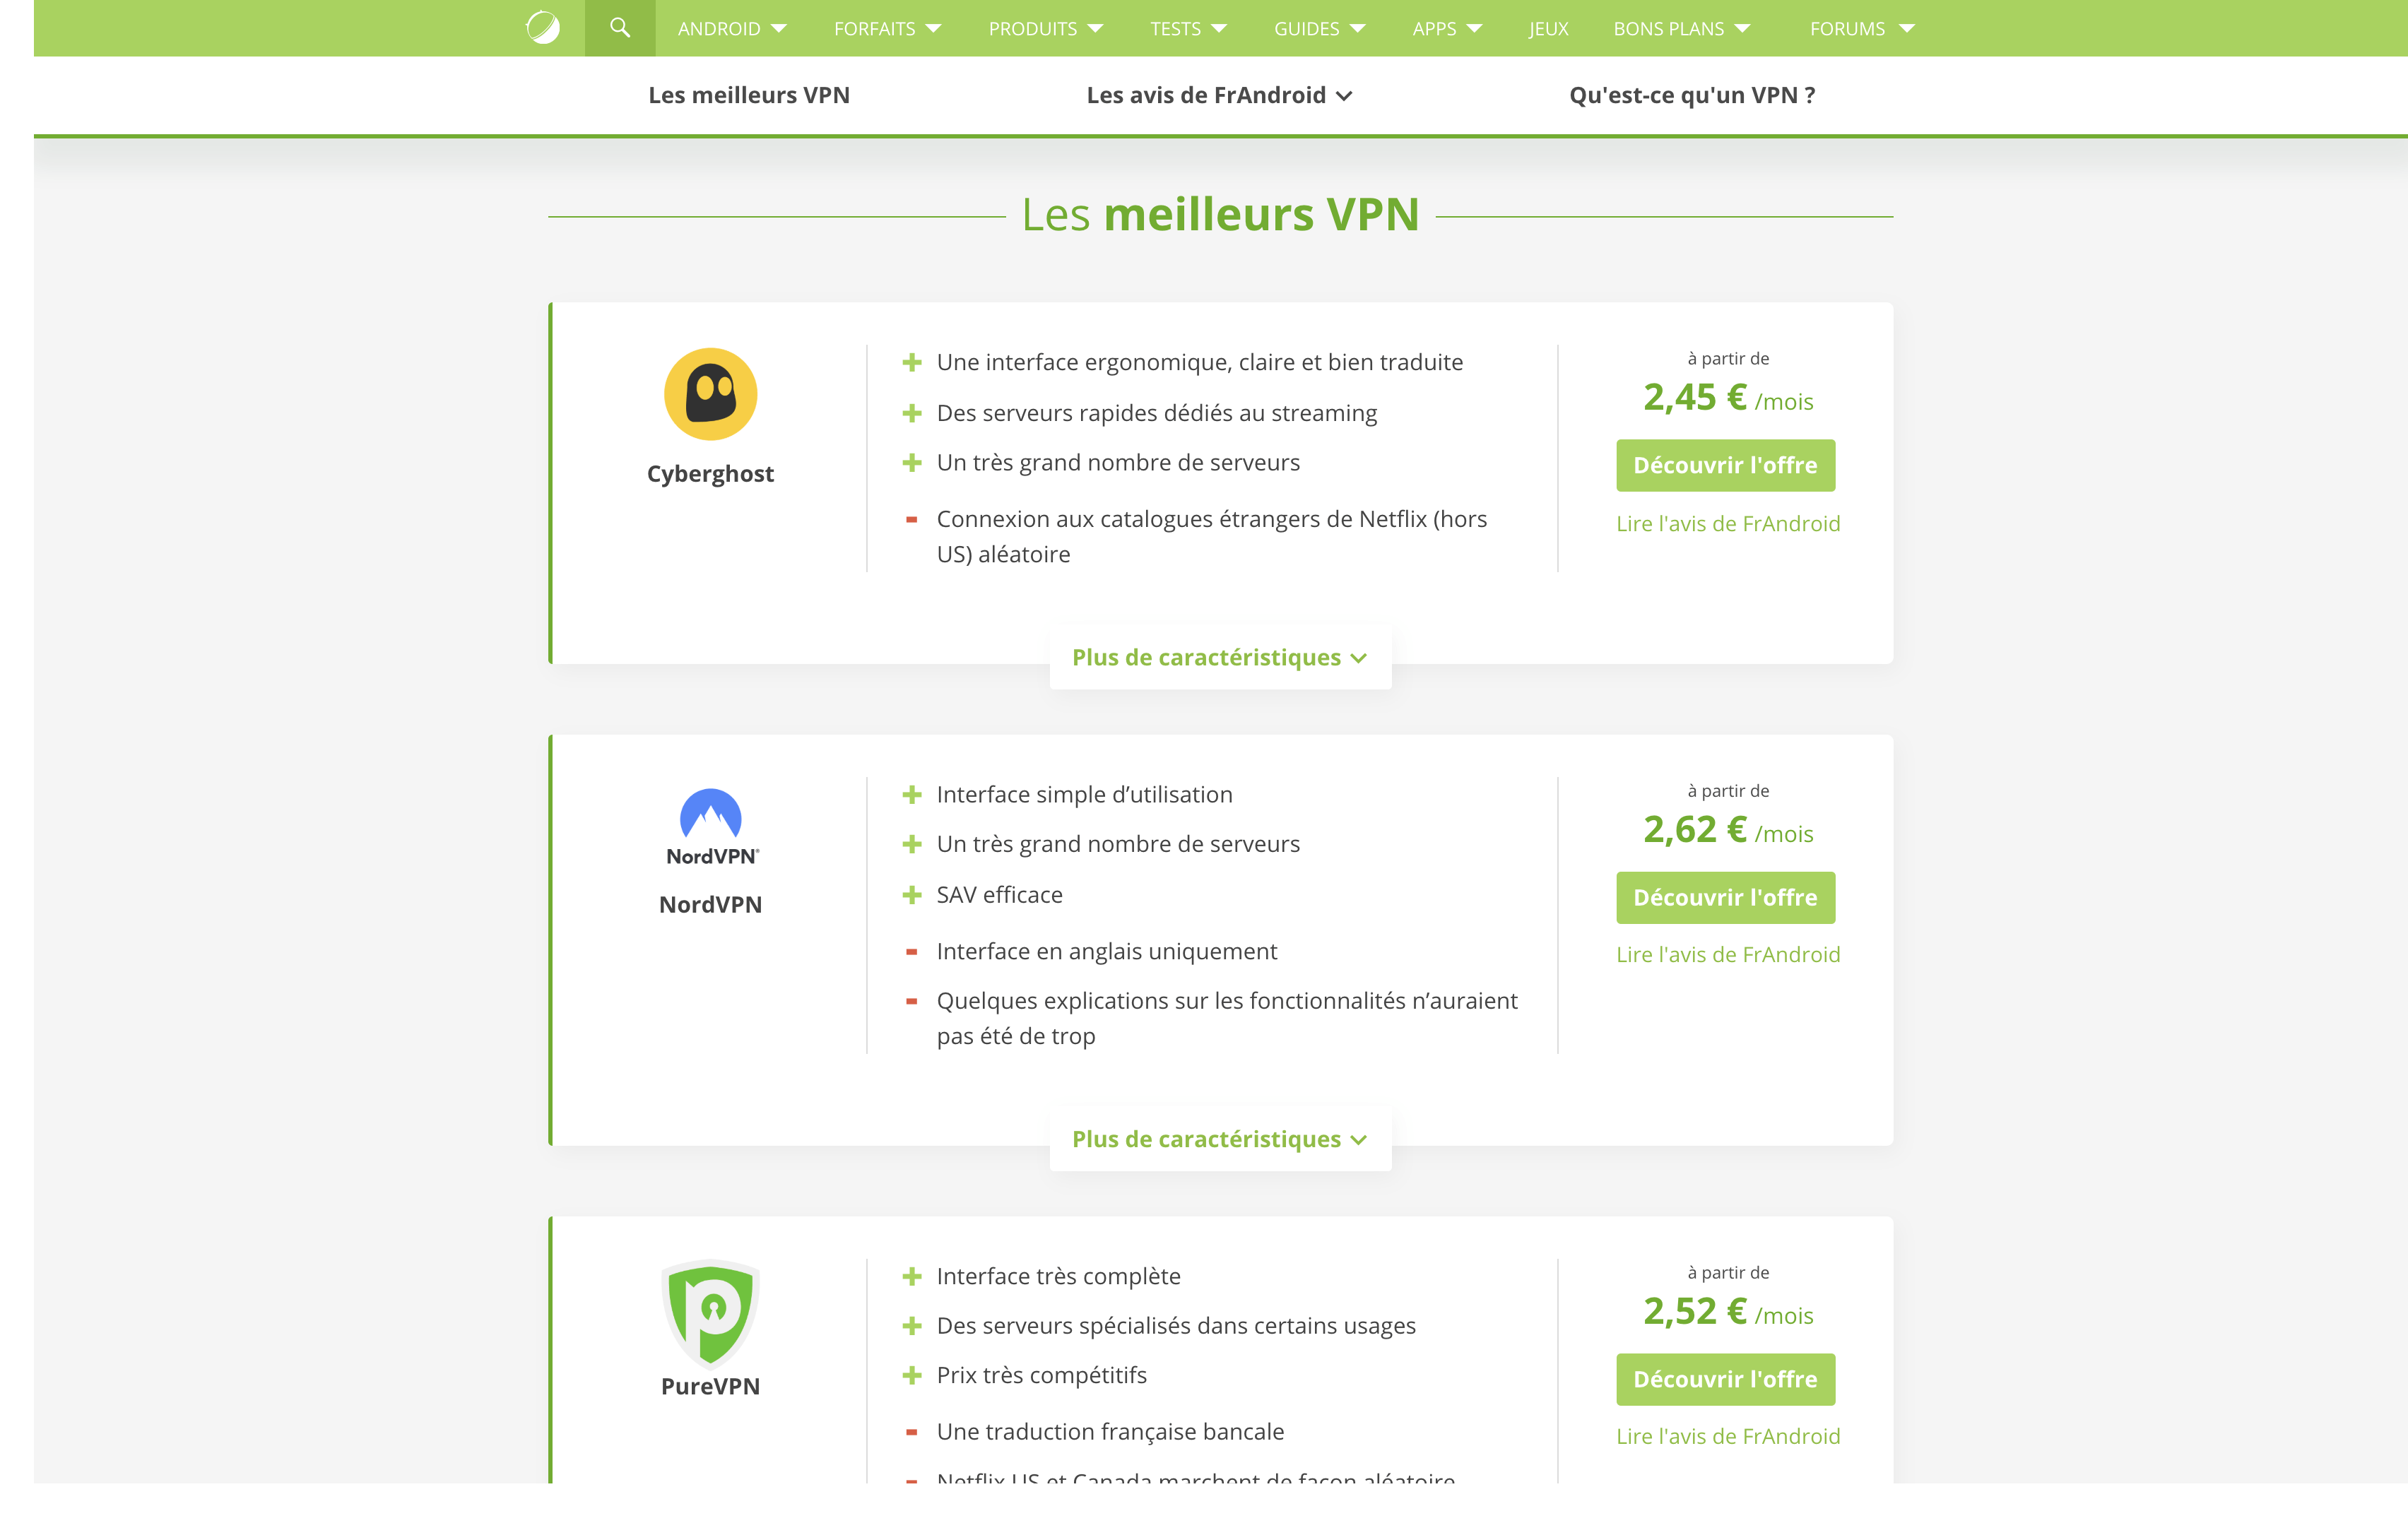Click the Cyberghost ghost logo
Screen dimensions: 2408x1523
click(710, 394)
